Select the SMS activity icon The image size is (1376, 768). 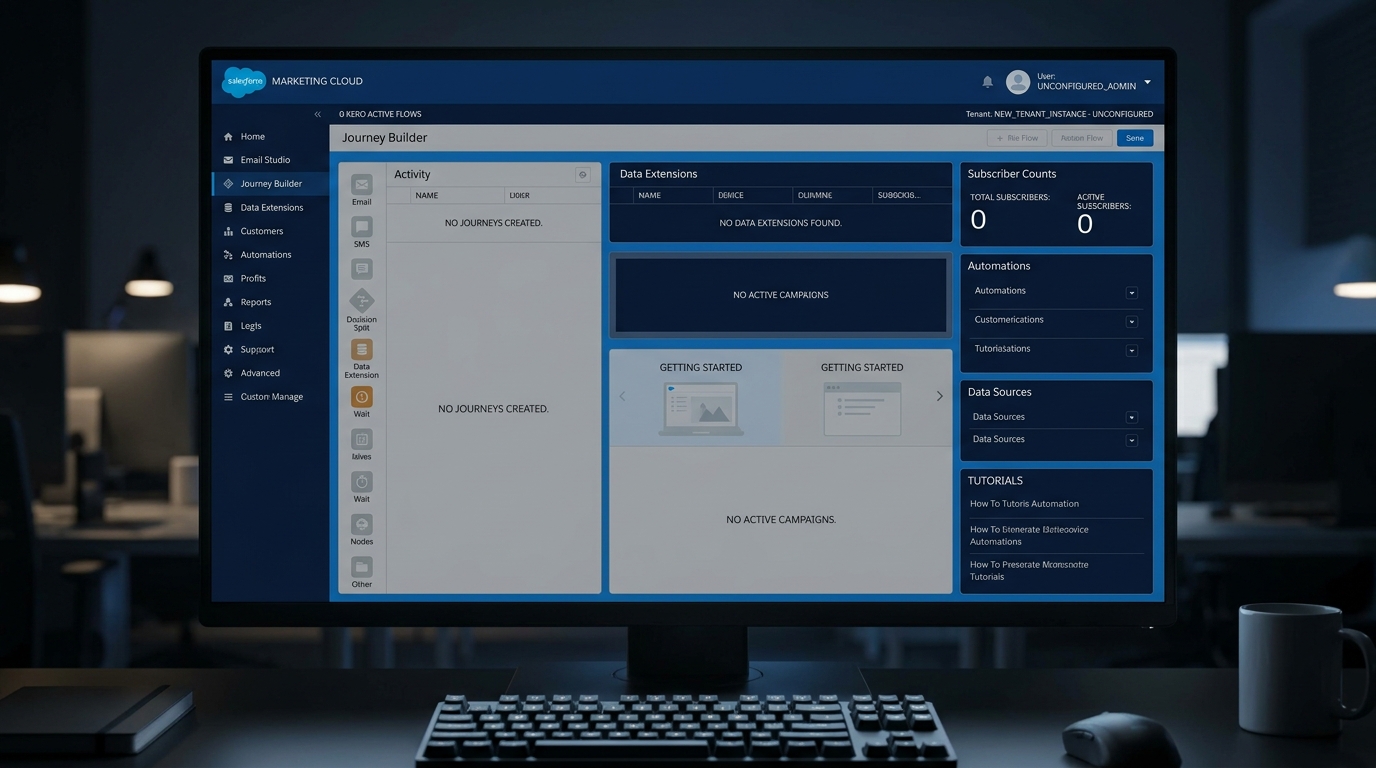361,228
